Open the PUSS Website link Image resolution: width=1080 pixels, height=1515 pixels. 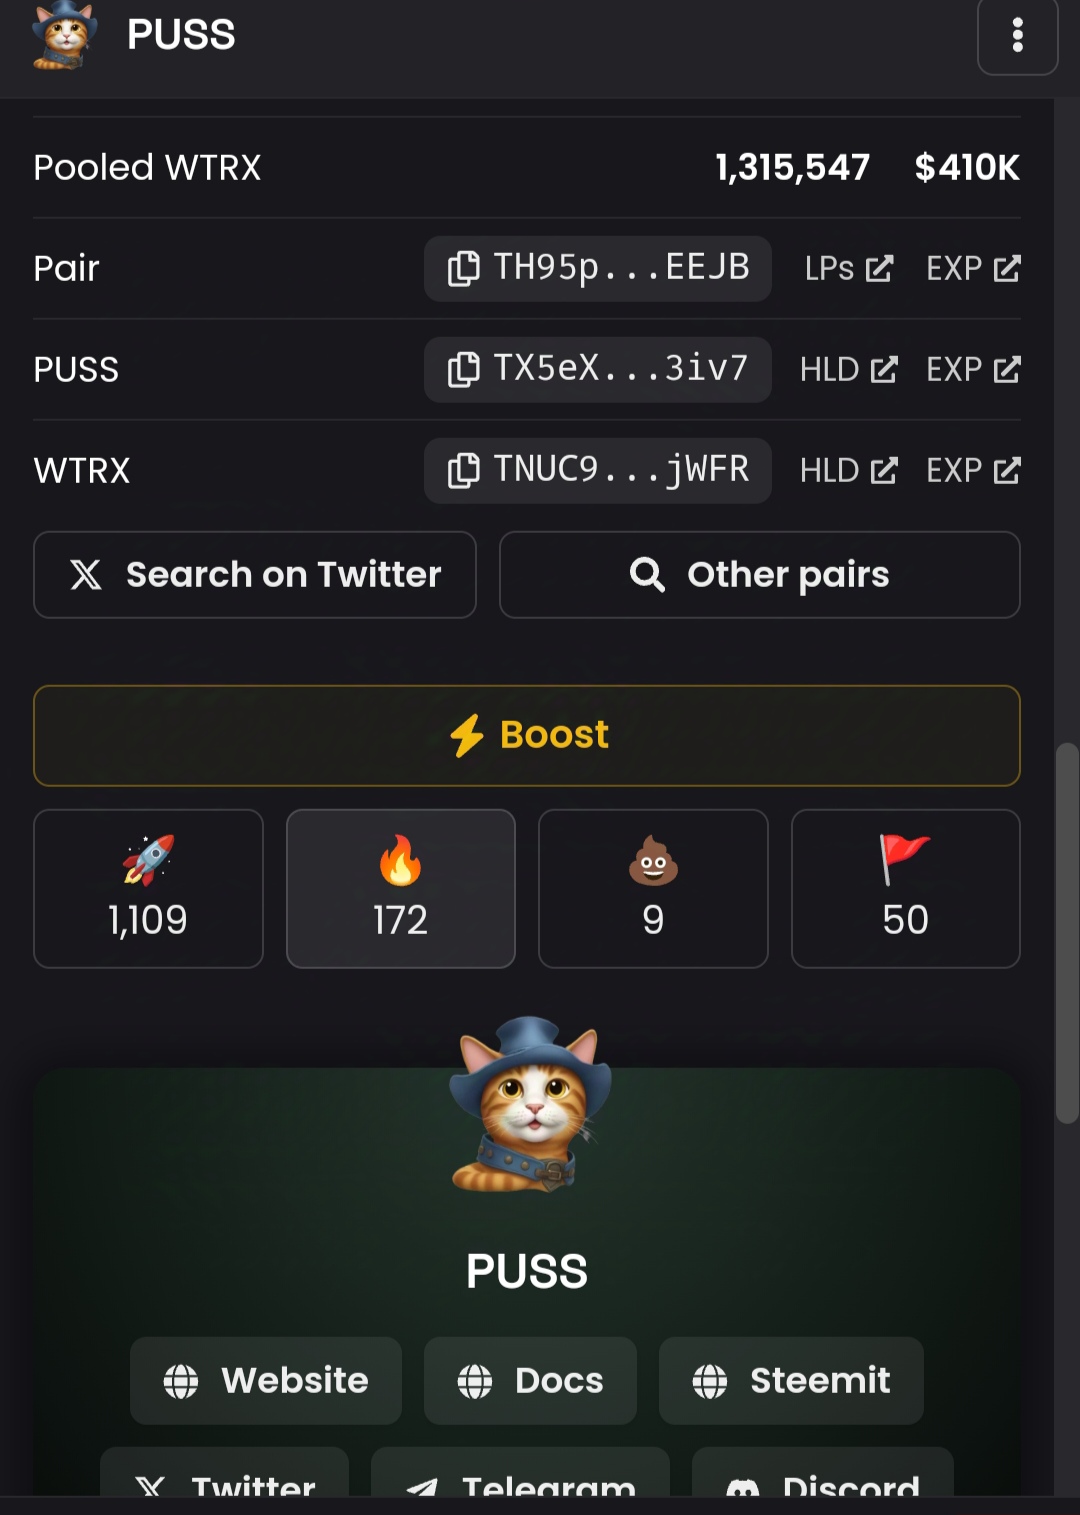pos(266,1380)
